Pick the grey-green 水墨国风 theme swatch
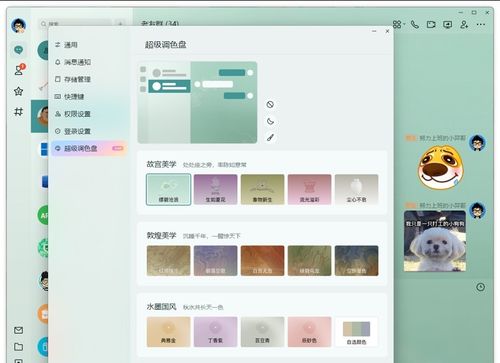Screen dimensions: 500x363 click(263, 332)
